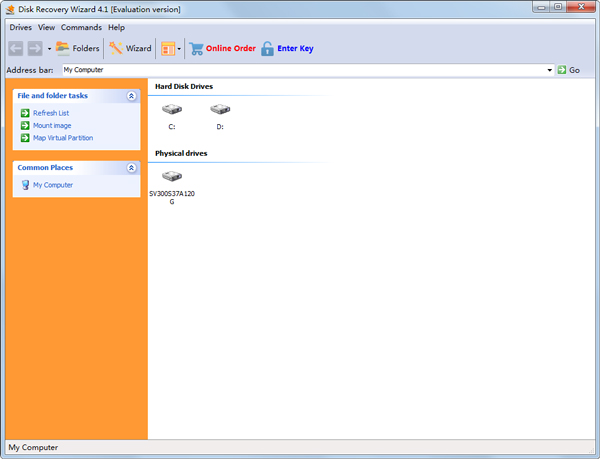600x459 pixels.
Task: Open the View menu
Action: (46, 28)
